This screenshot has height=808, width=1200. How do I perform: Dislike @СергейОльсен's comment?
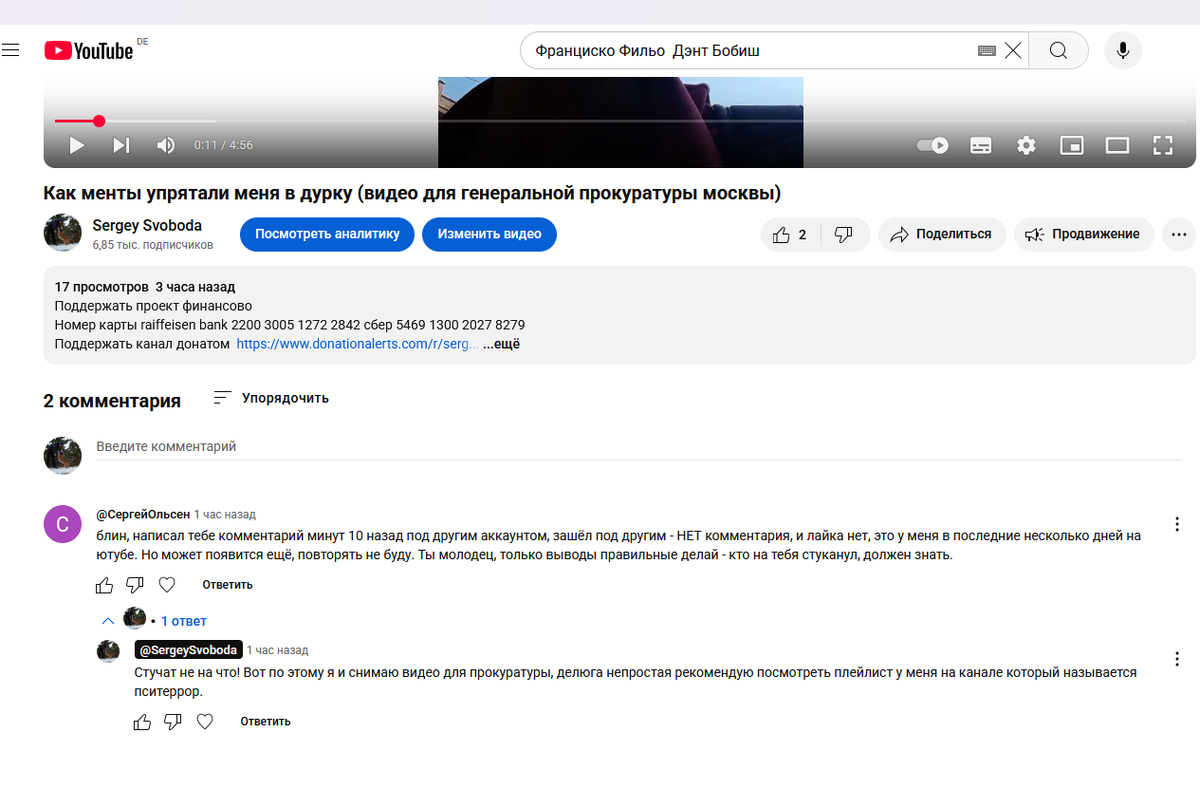[135, 585]
